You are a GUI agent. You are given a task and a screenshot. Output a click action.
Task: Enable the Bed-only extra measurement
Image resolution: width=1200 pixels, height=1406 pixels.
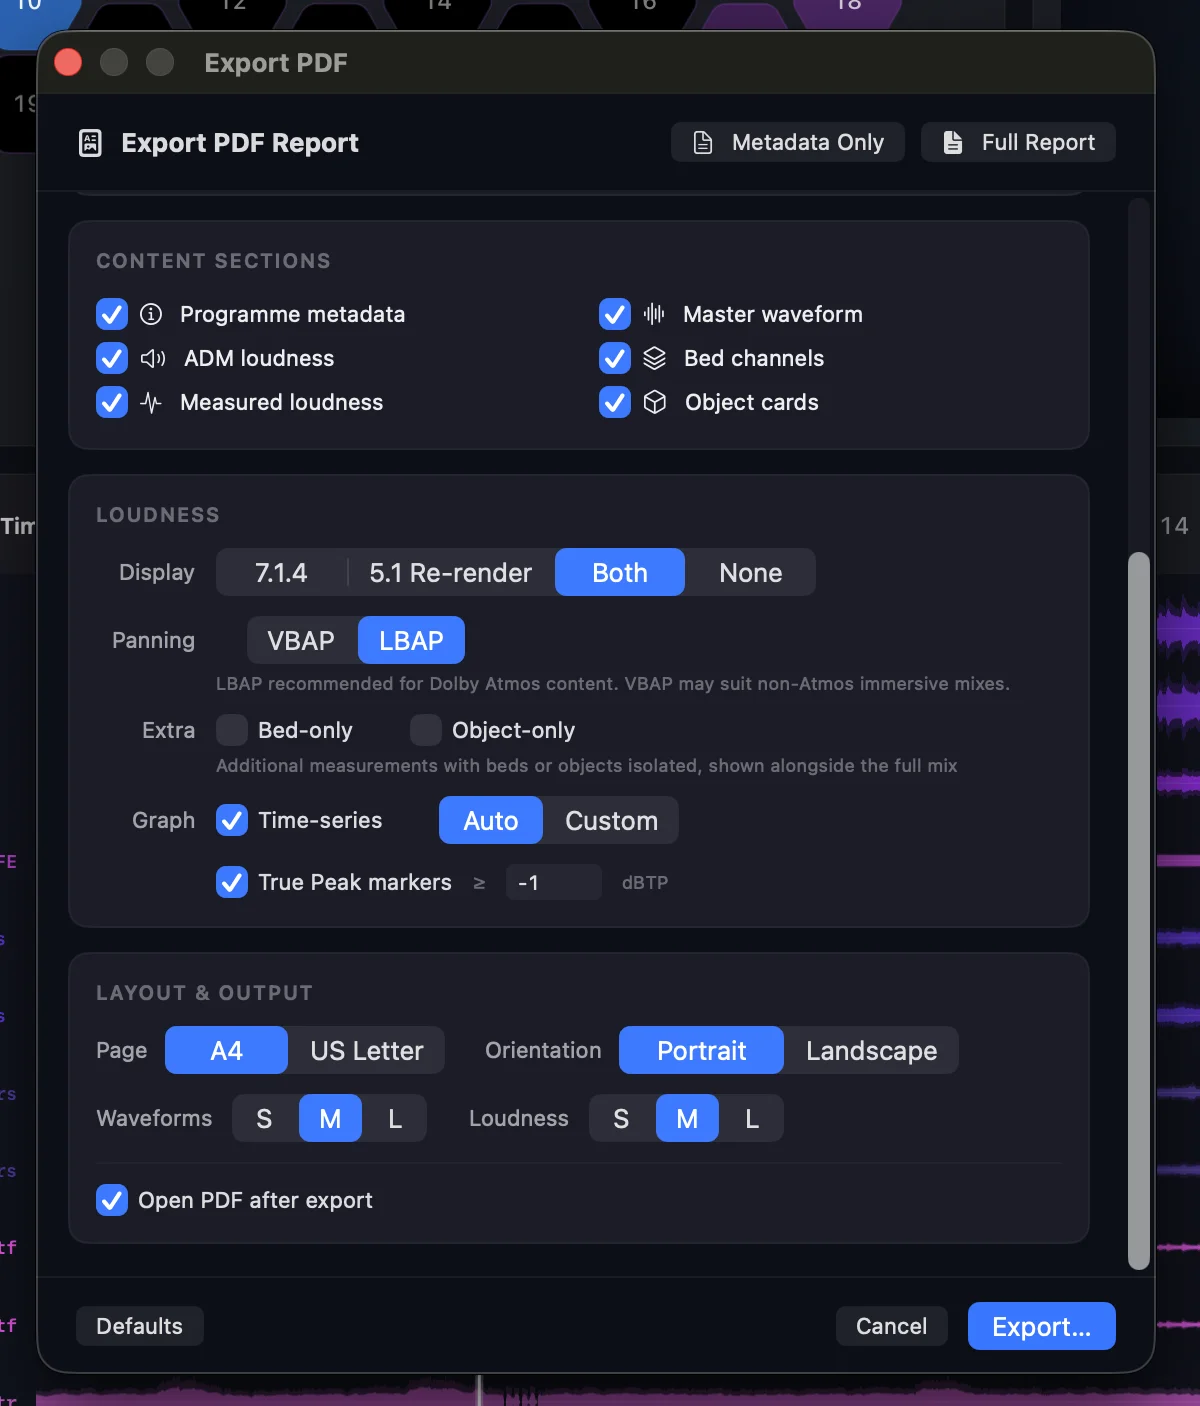(231, 730)
